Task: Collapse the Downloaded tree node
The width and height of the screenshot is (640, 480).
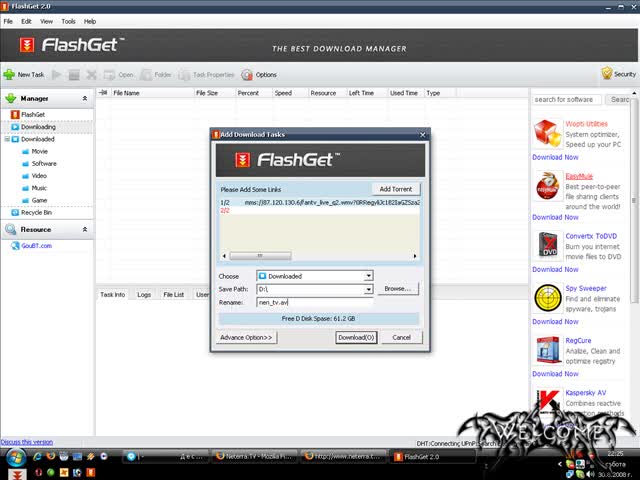Action: coord(7,139)
